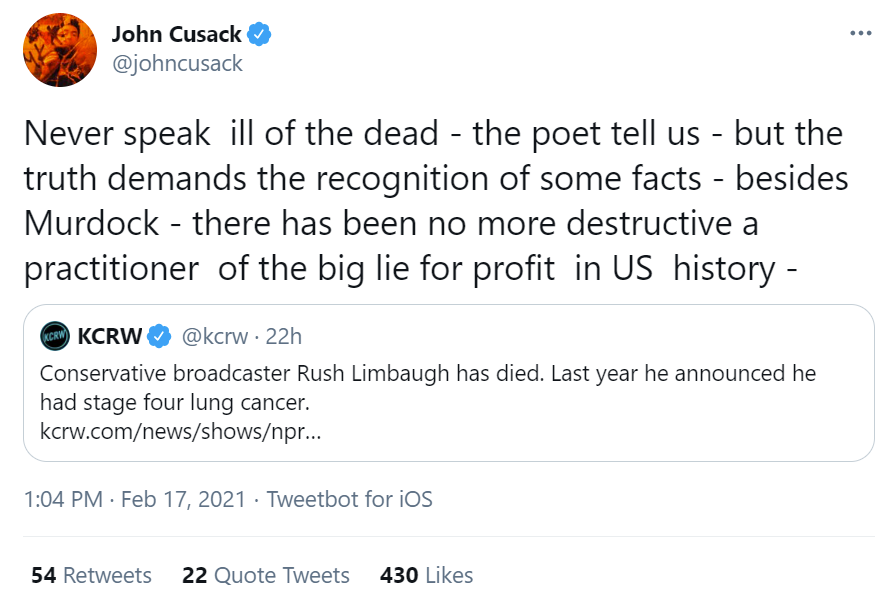Show the 22 Quote Tweets

point(266,575)
